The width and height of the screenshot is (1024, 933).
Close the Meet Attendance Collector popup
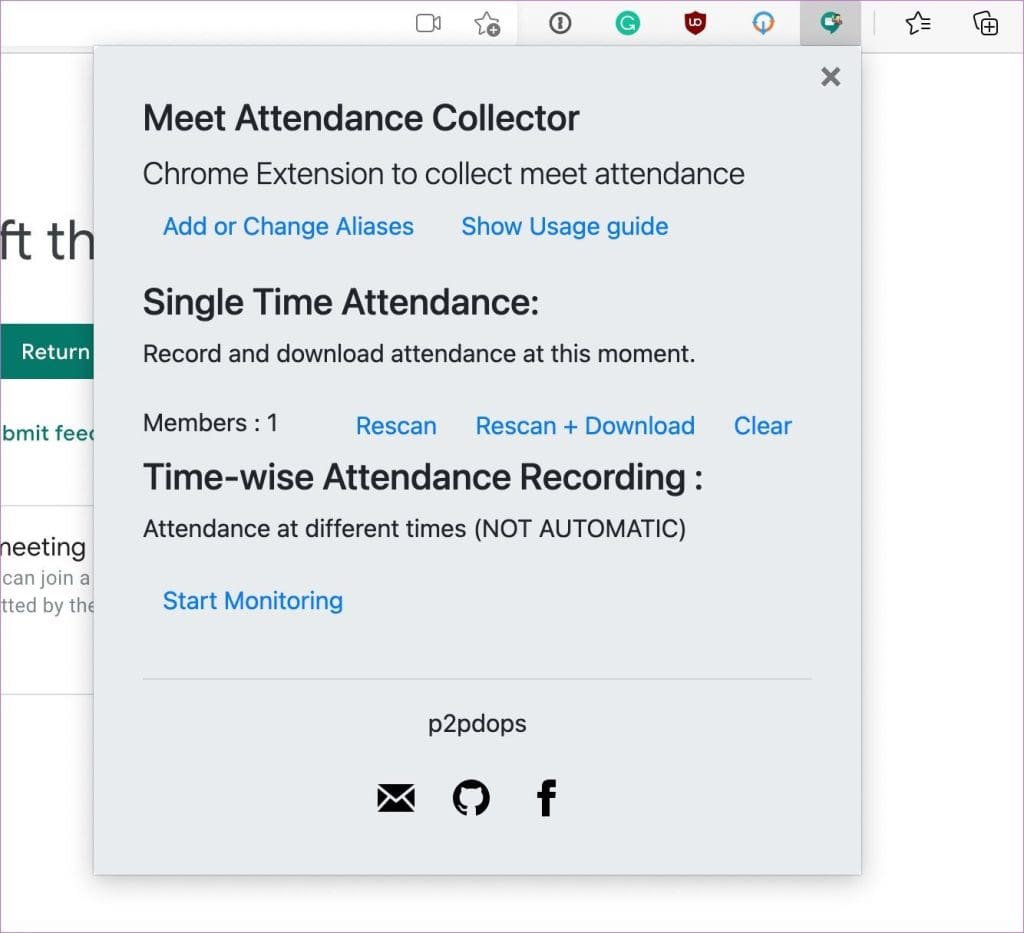830,77
